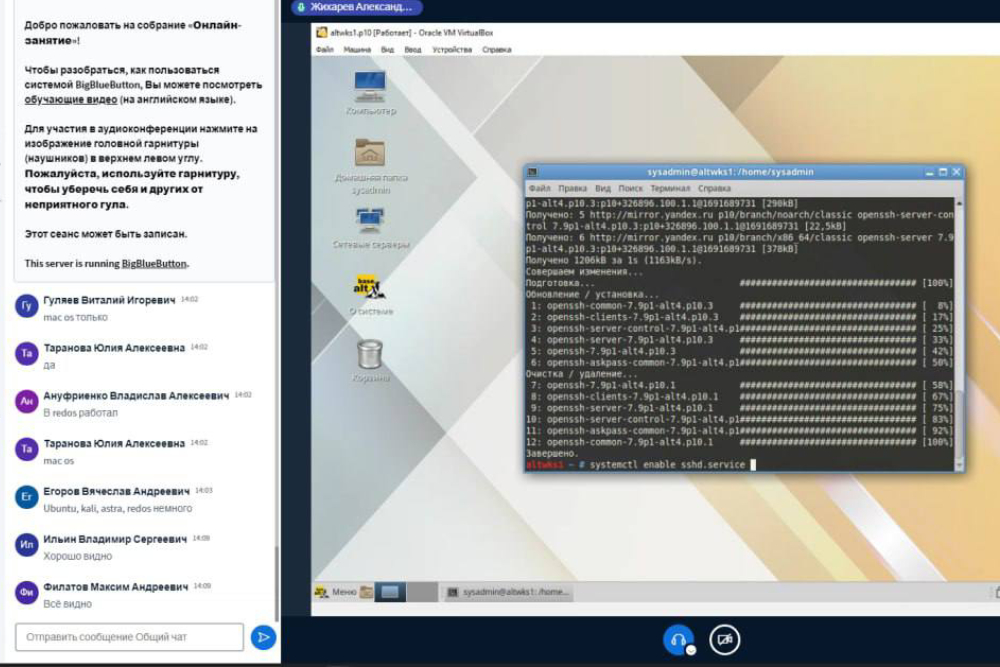Click the blue headset audio button
1000x667 pixels.
point(678,639)
